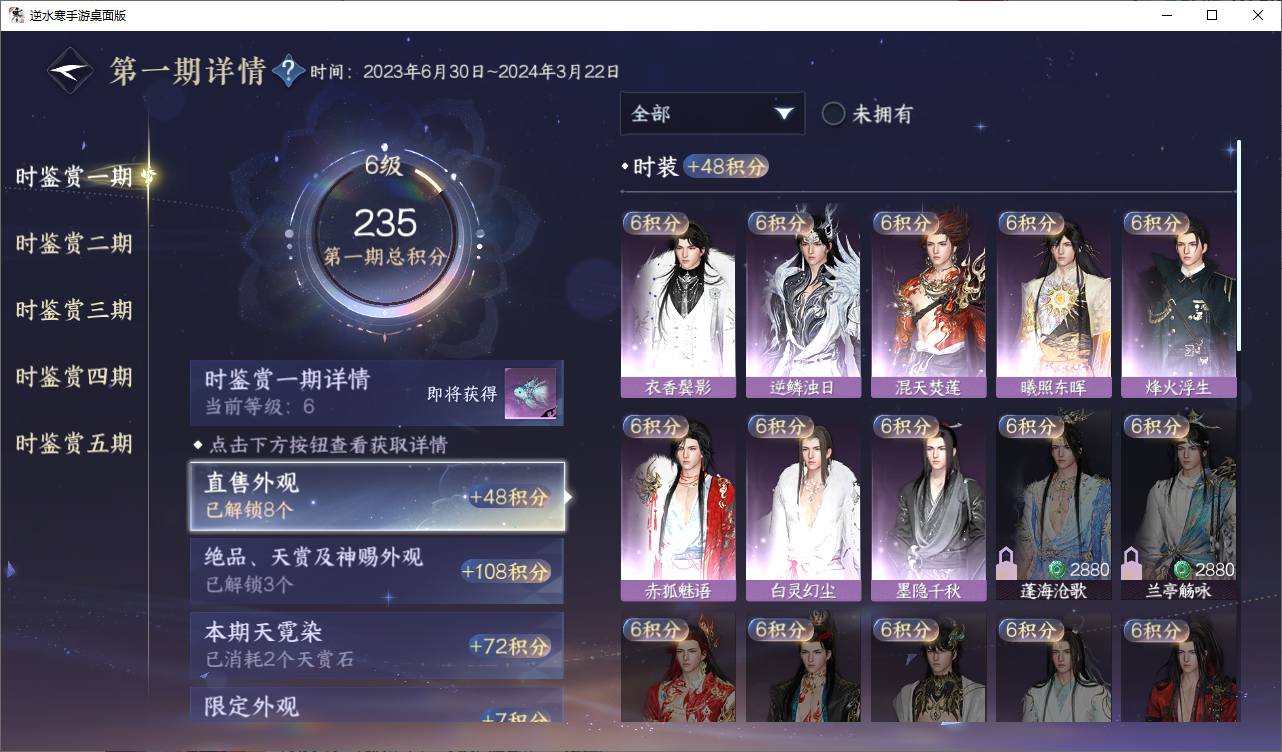The height and width of the screenshot is (752, 1282).
Task: Click the game app icon in title bar
Action: pos(17,15)
